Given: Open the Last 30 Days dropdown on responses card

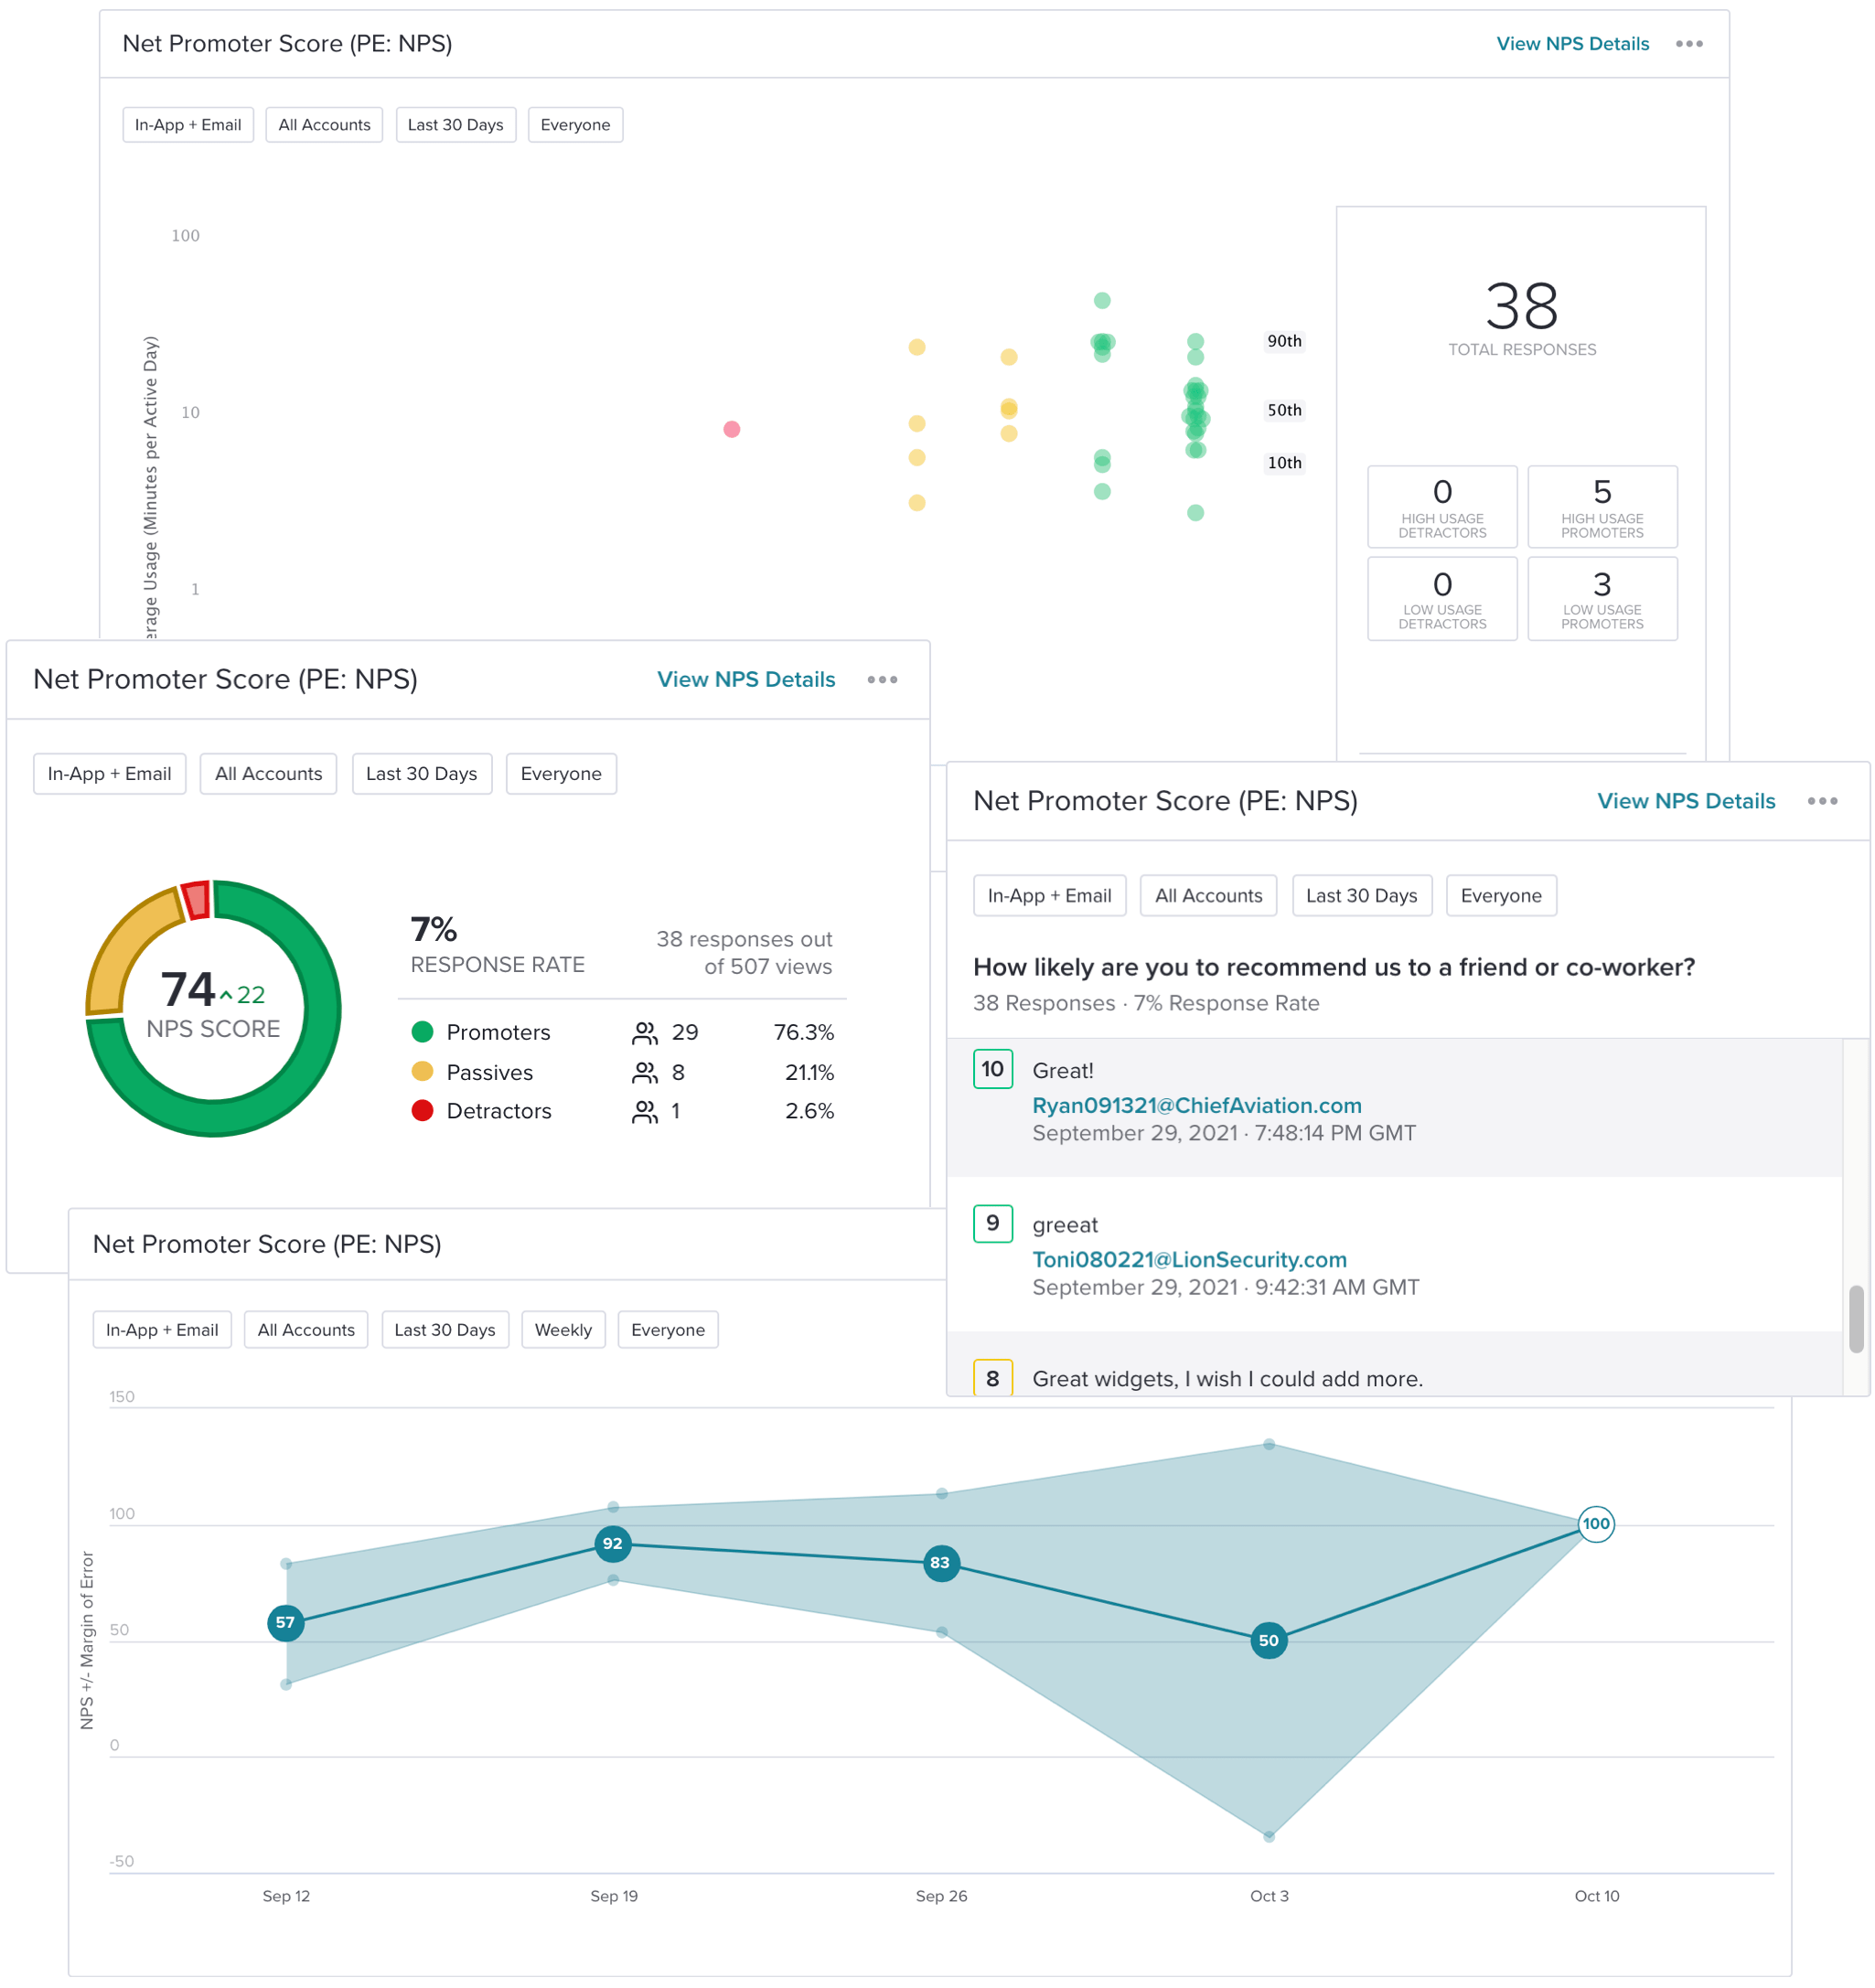Looking at the screenshot, I should [x=1362, y=895].
